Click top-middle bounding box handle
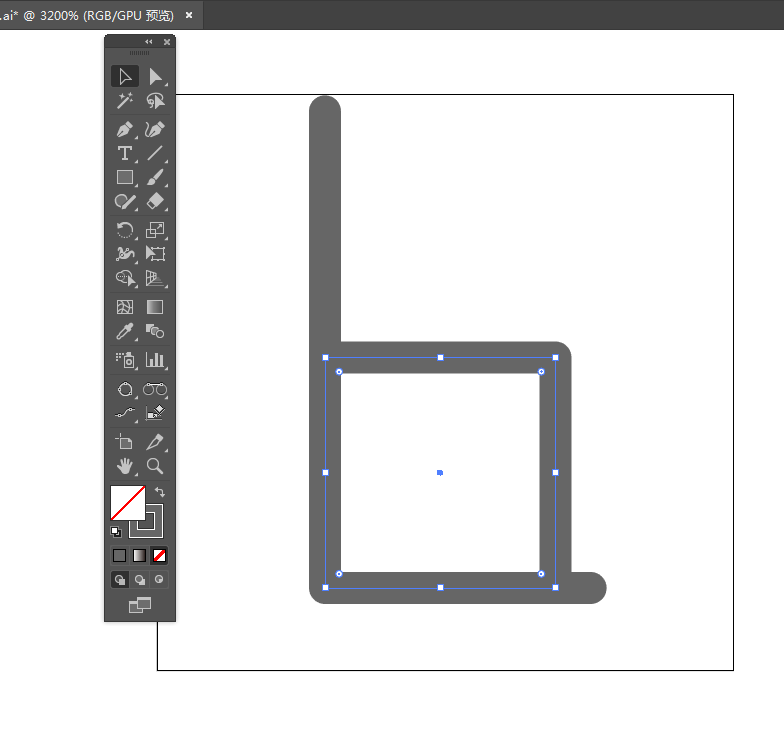Viewport: 784px width, 749px height. (440, 358)
